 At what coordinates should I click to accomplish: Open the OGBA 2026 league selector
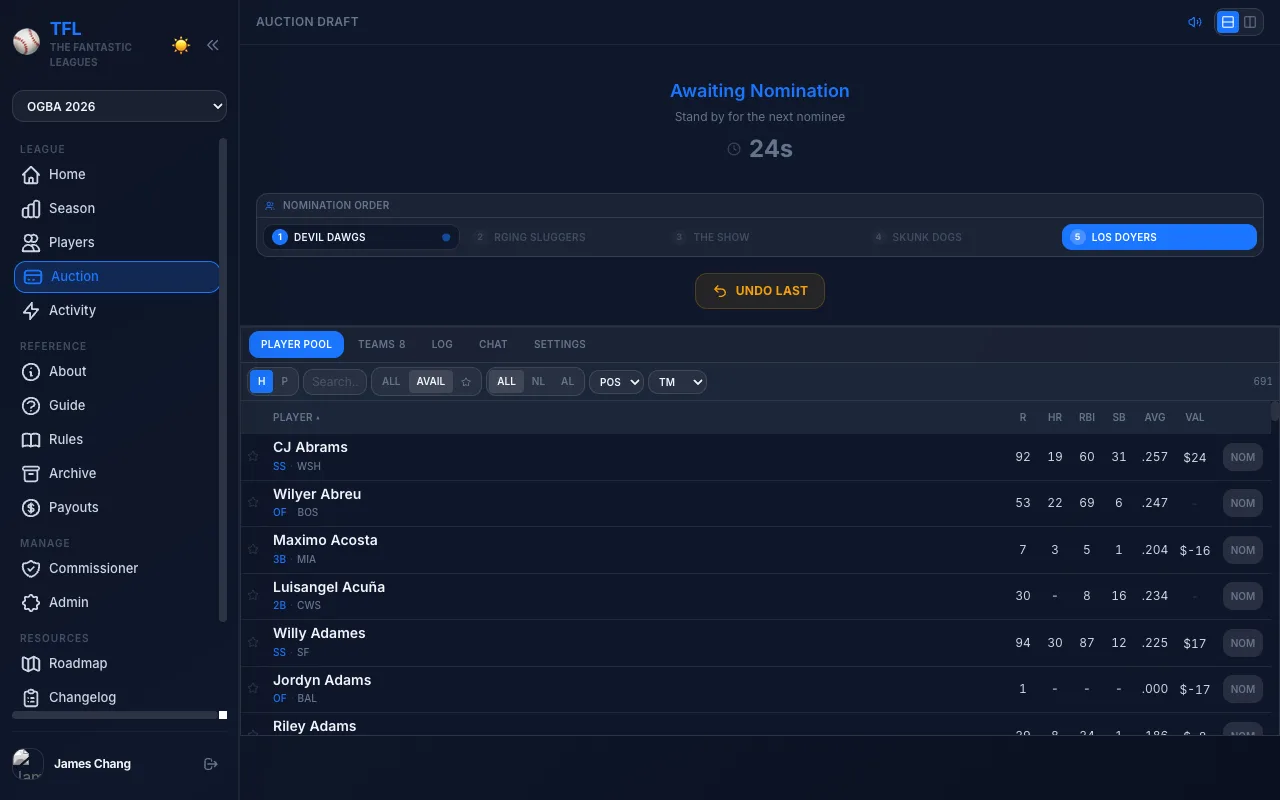(119, 106)
